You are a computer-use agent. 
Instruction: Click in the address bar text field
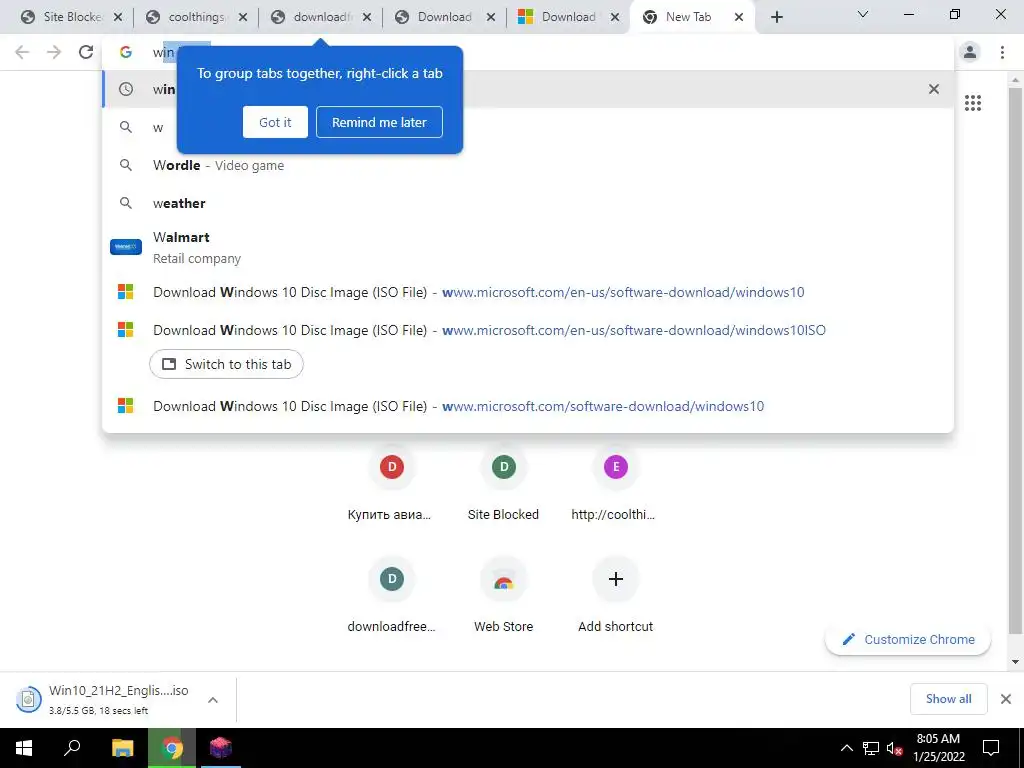(528, 52)
